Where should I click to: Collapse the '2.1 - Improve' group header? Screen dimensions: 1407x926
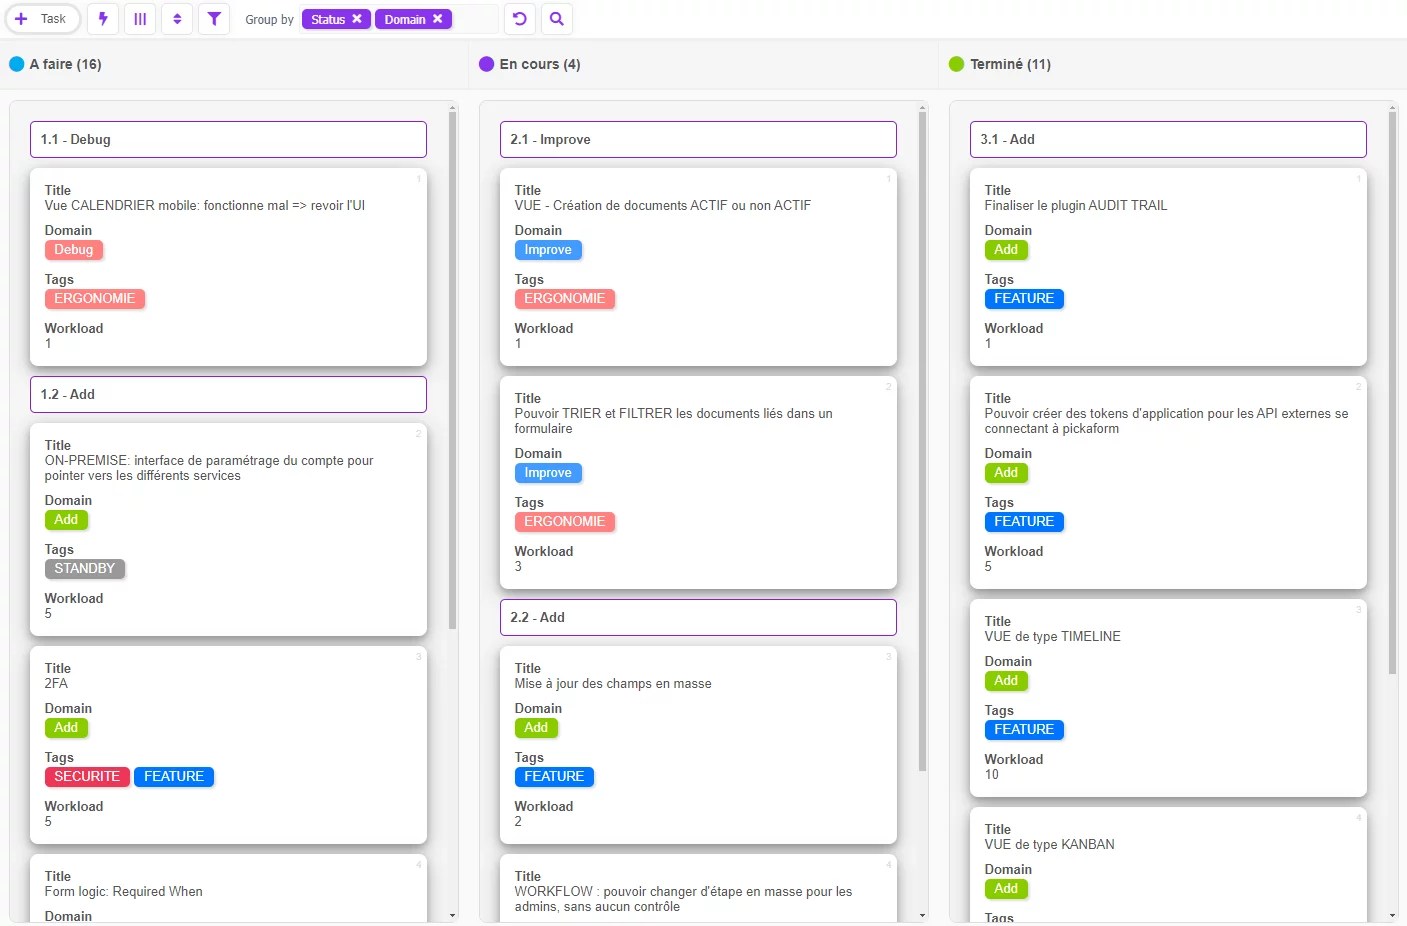click(698, 139)
